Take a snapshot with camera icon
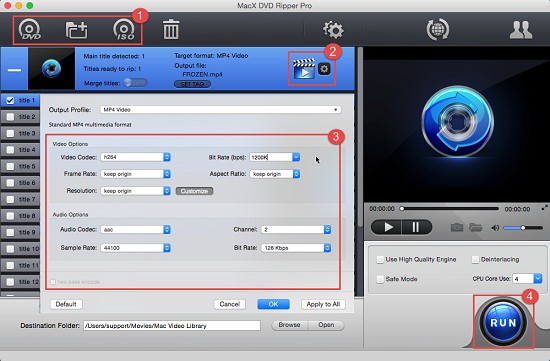 [456, 227]
